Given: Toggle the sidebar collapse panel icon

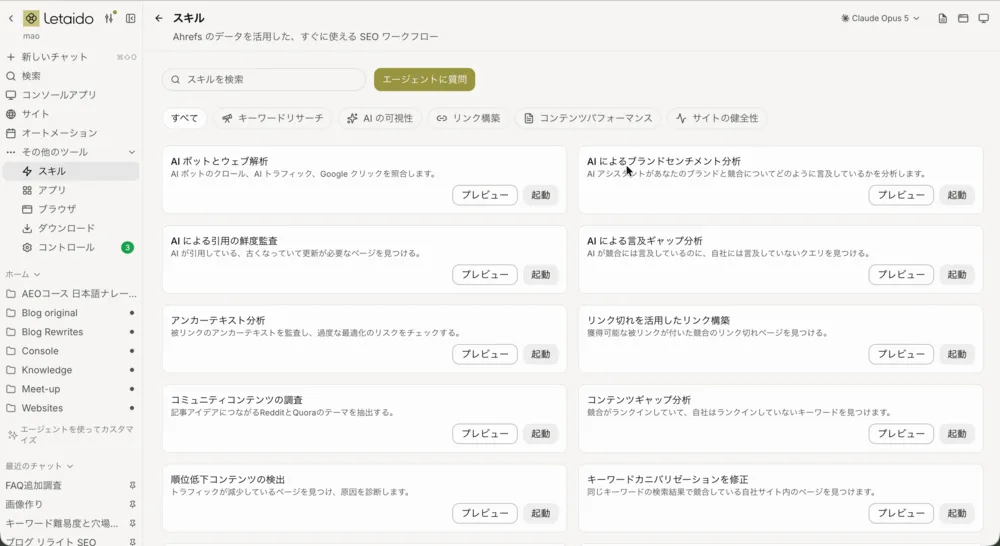Looking at the screenshot, I should pyautogui.click(x=131, y=18).
